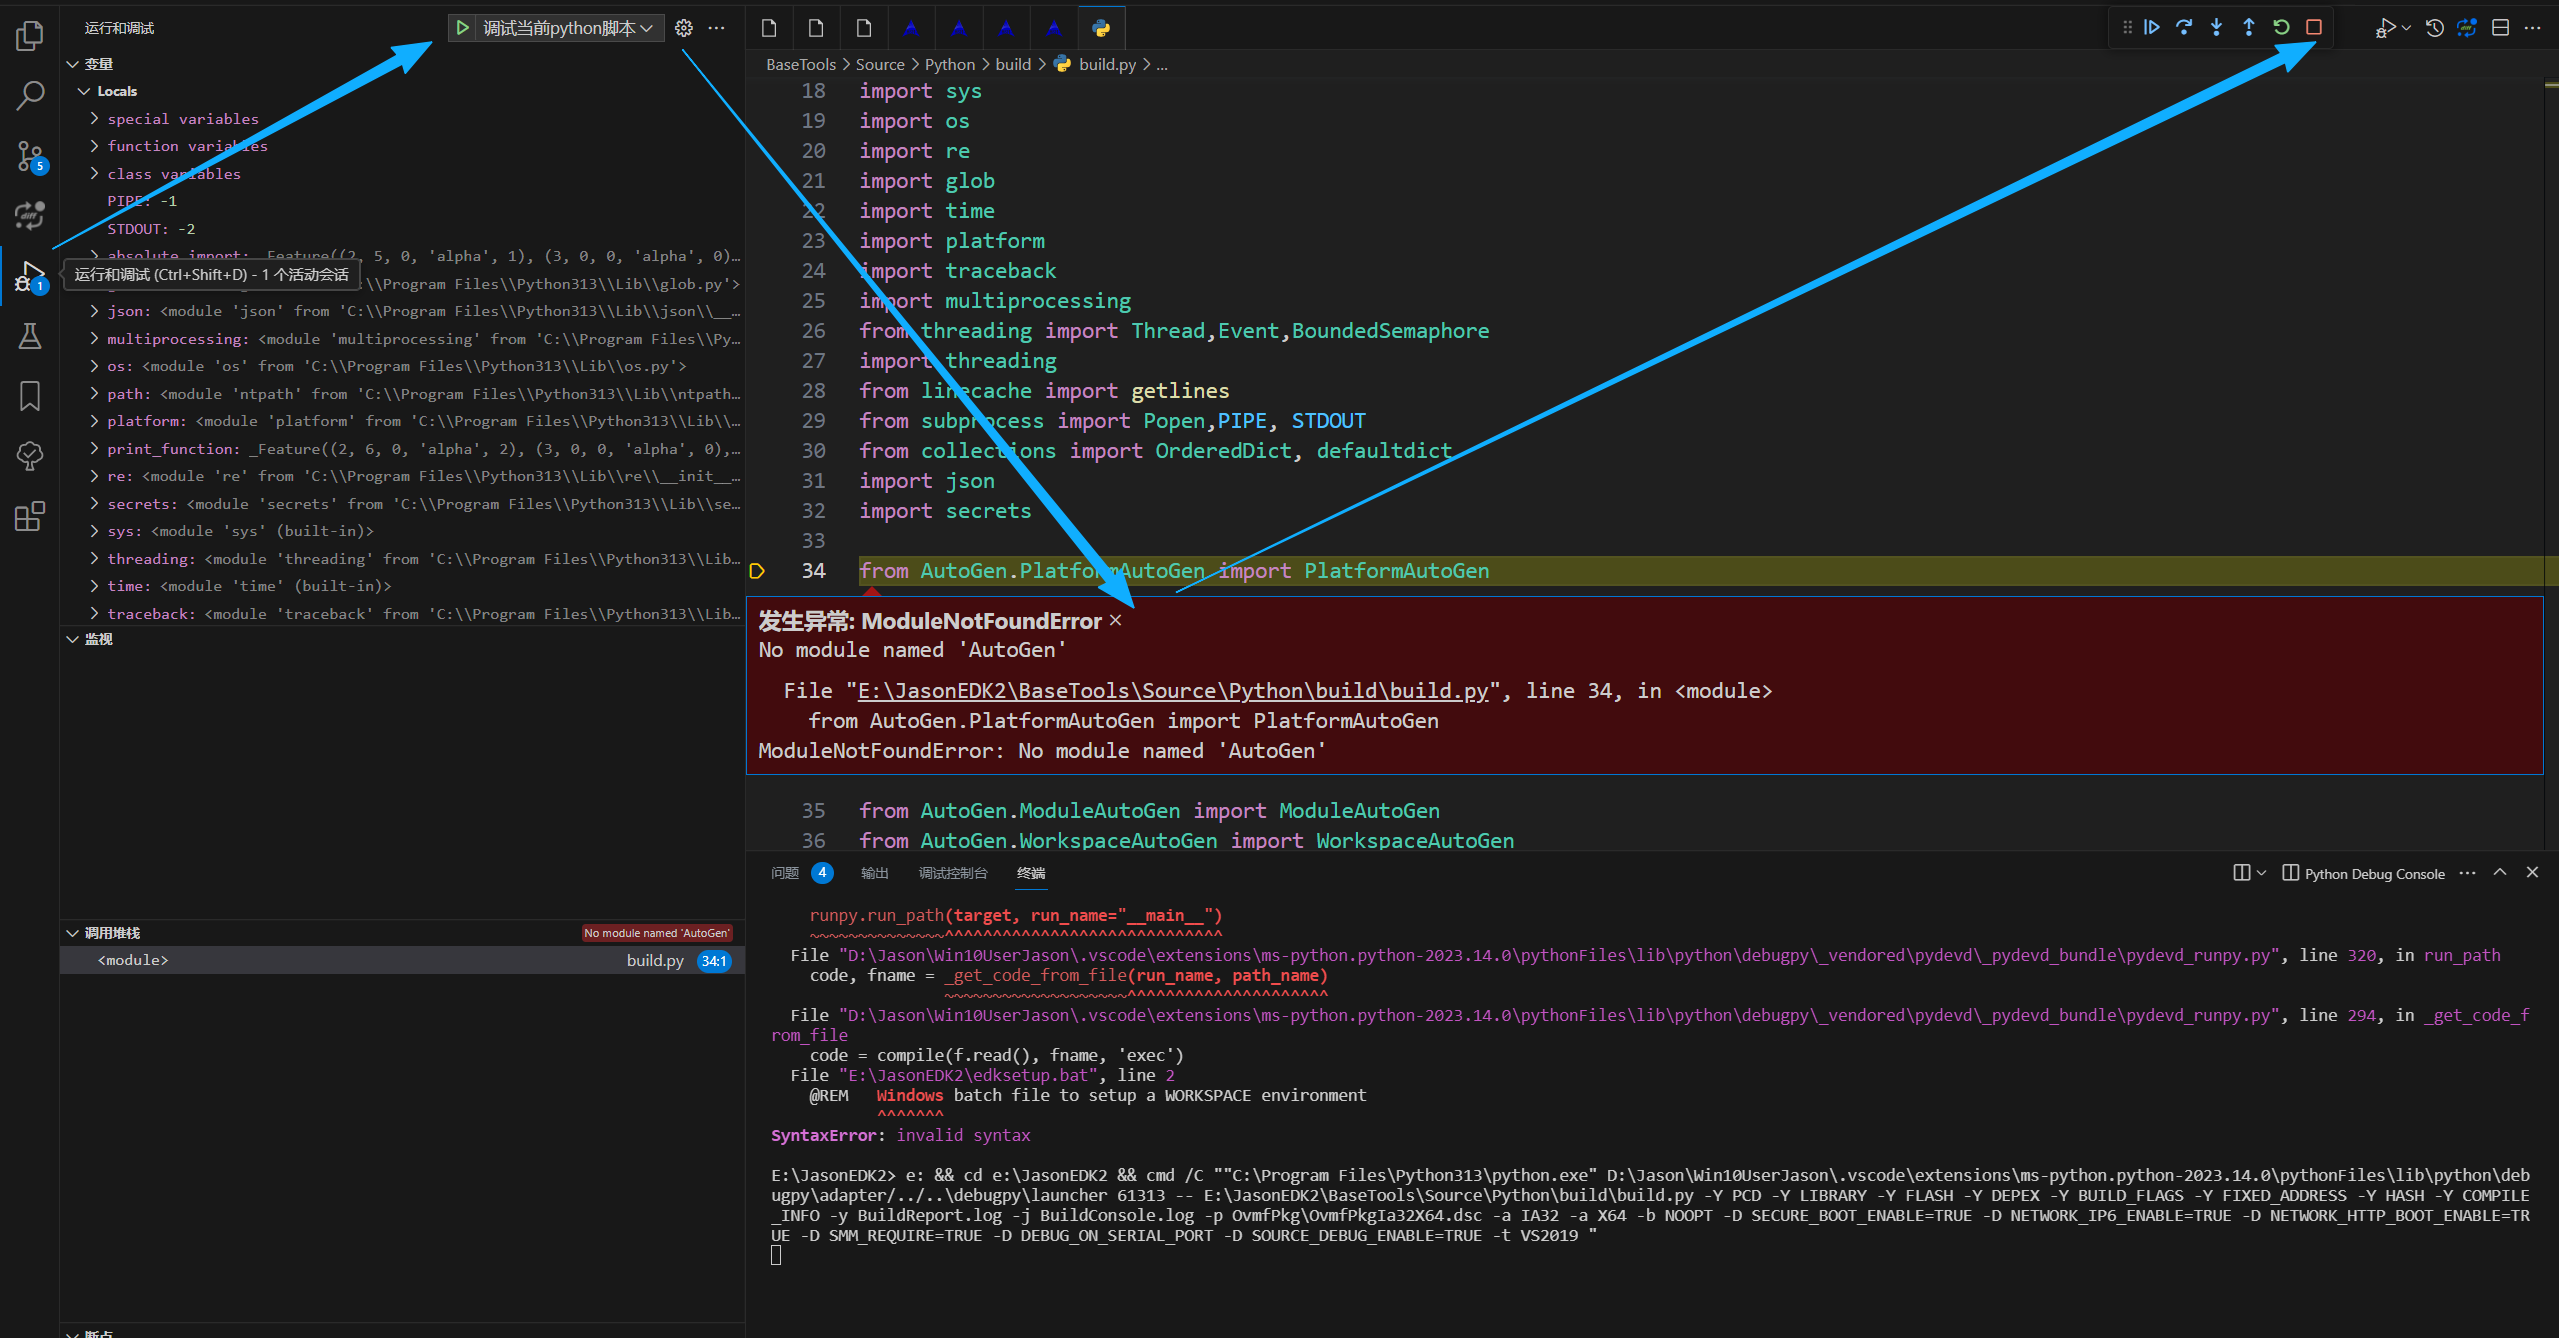Click the line 34 current-line glyph in gutter
2559x1338 pixels.
tap(757, 571)
